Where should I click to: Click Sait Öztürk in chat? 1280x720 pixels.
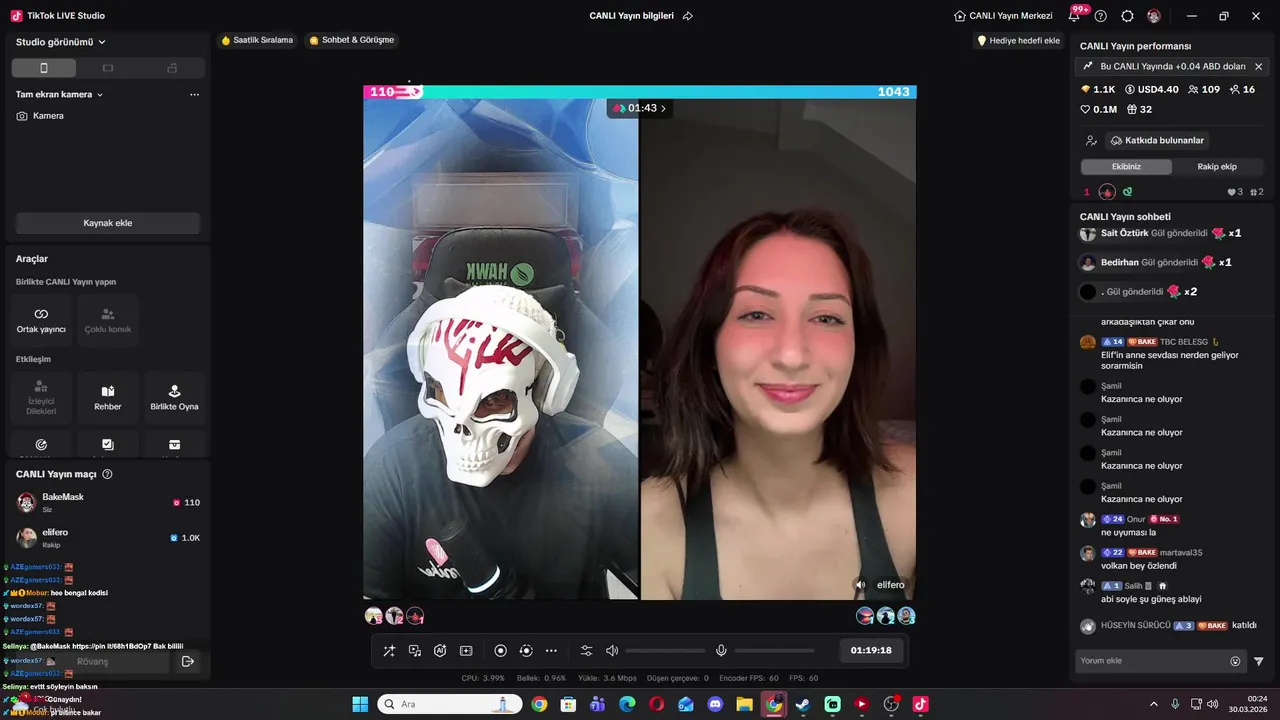pos(1124,233)
